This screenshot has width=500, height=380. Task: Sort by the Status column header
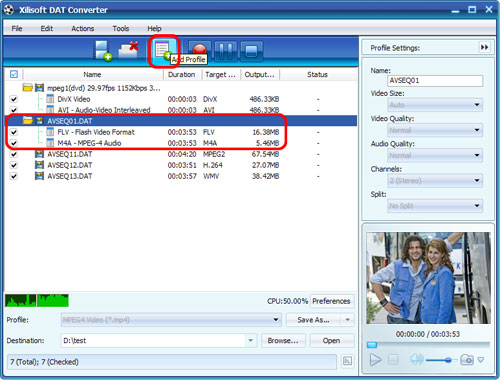point(317,74)
